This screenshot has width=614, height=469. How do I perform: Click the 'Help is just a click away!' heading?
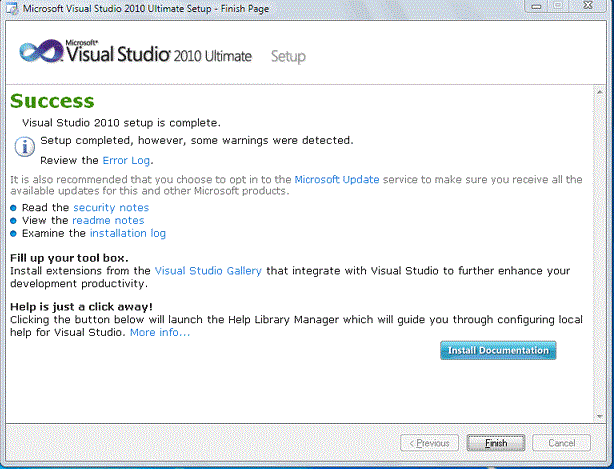click(81, 307)
